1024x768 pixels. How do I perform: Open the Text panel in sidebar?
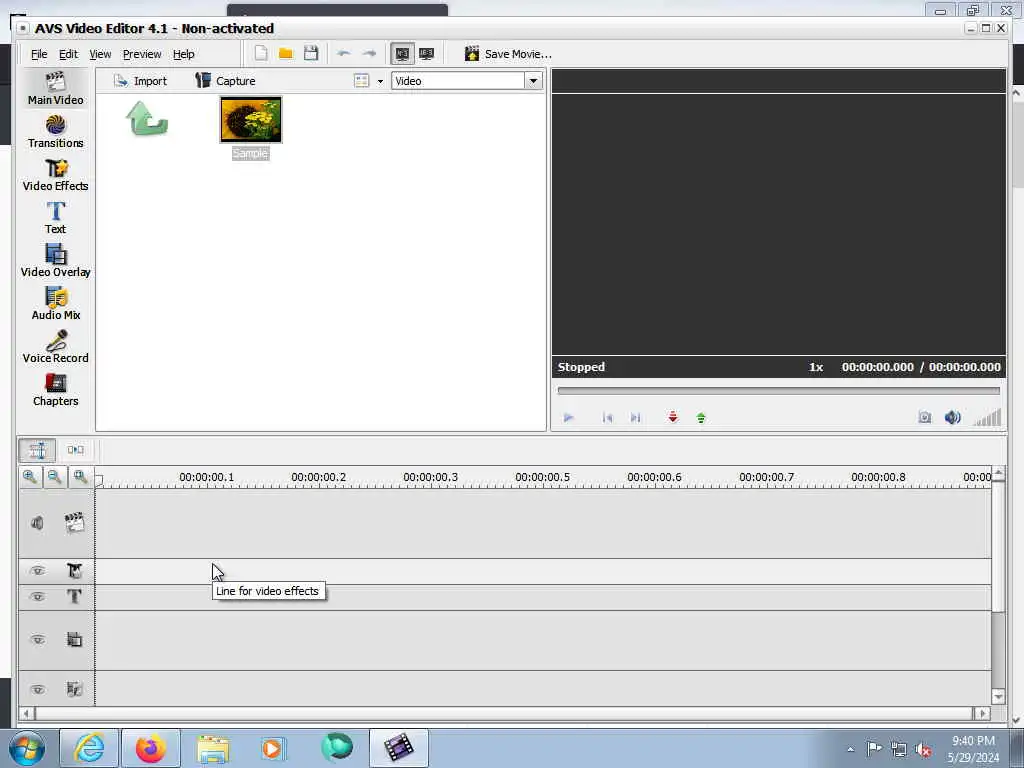[56, 218]
